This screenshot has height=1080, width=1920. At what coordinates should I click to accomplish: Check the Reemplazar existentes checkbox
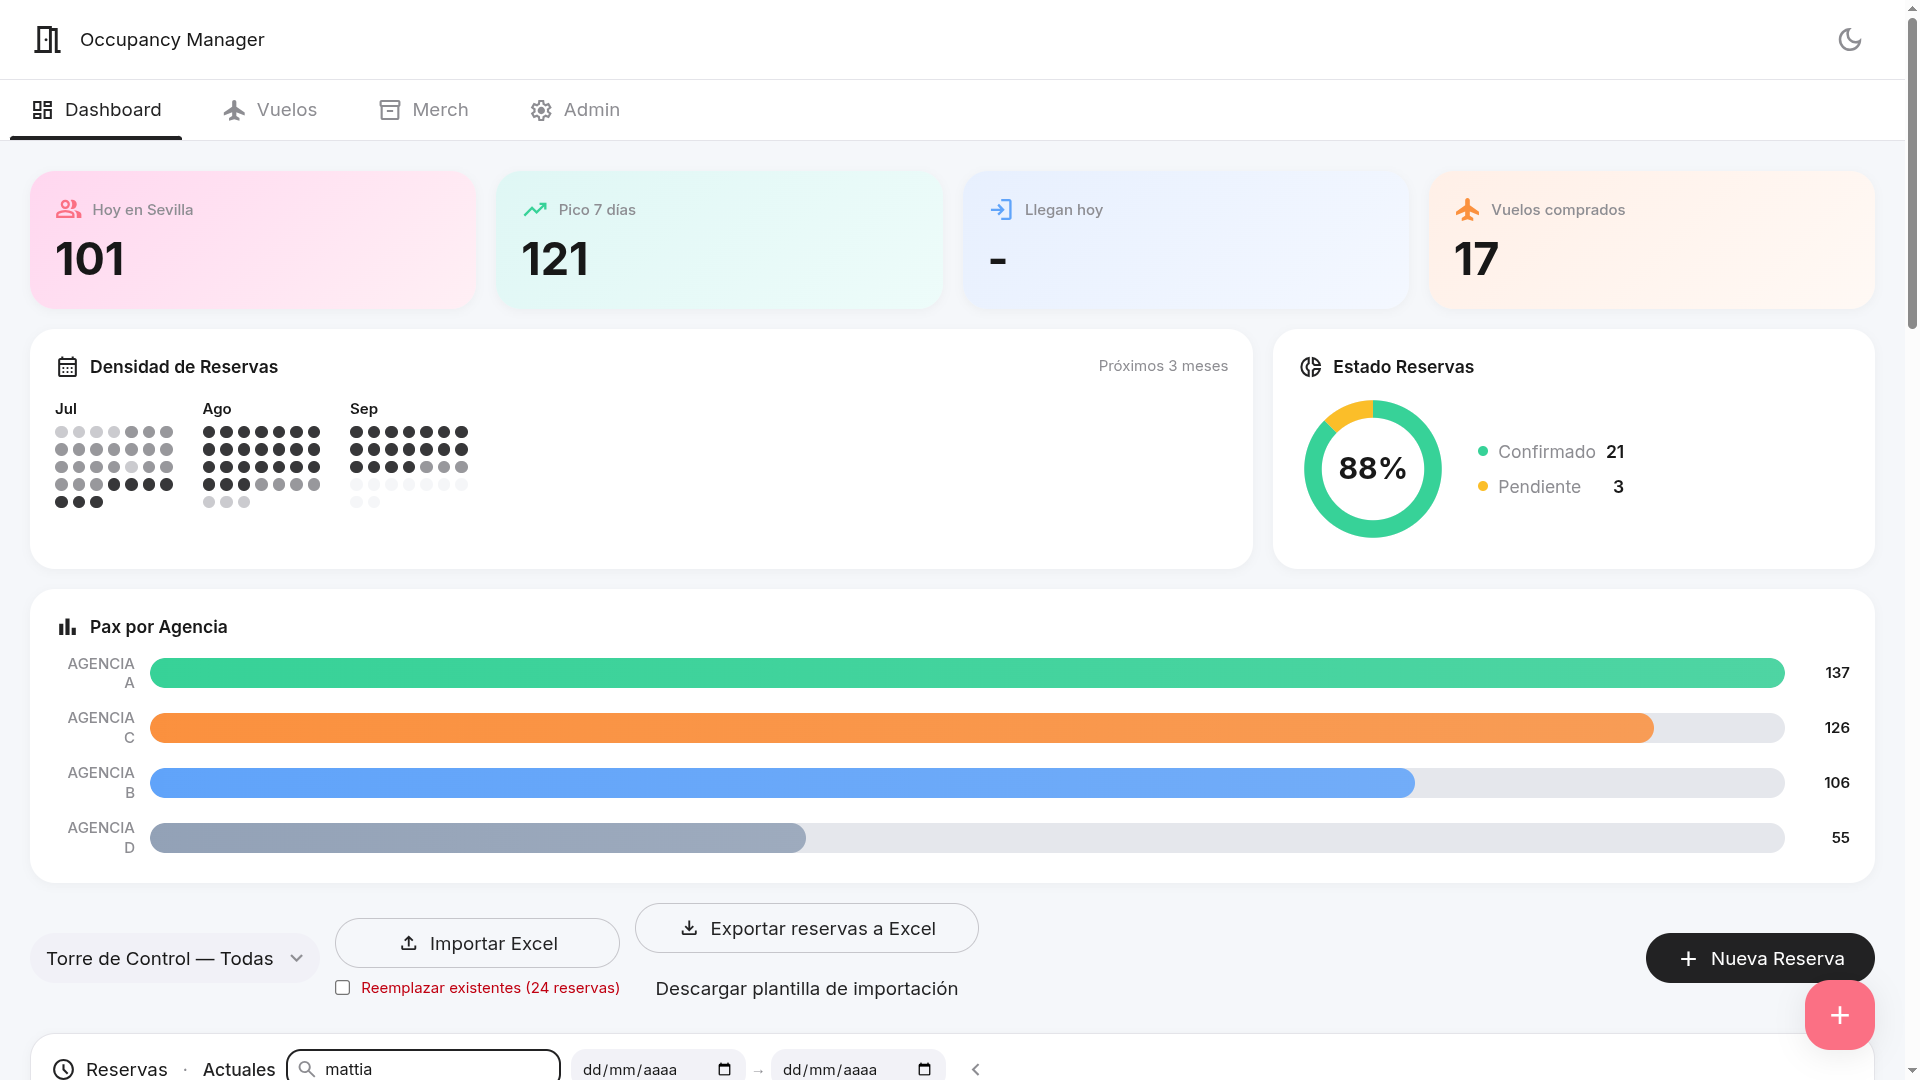click(343, 988)
